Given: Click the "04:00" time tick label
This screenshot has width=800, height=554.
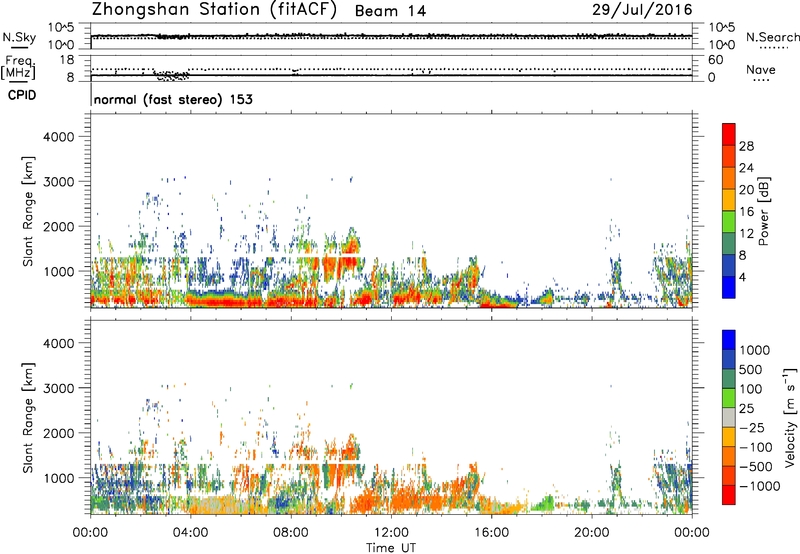Looking at the screenshot, I should coord(190,533).
